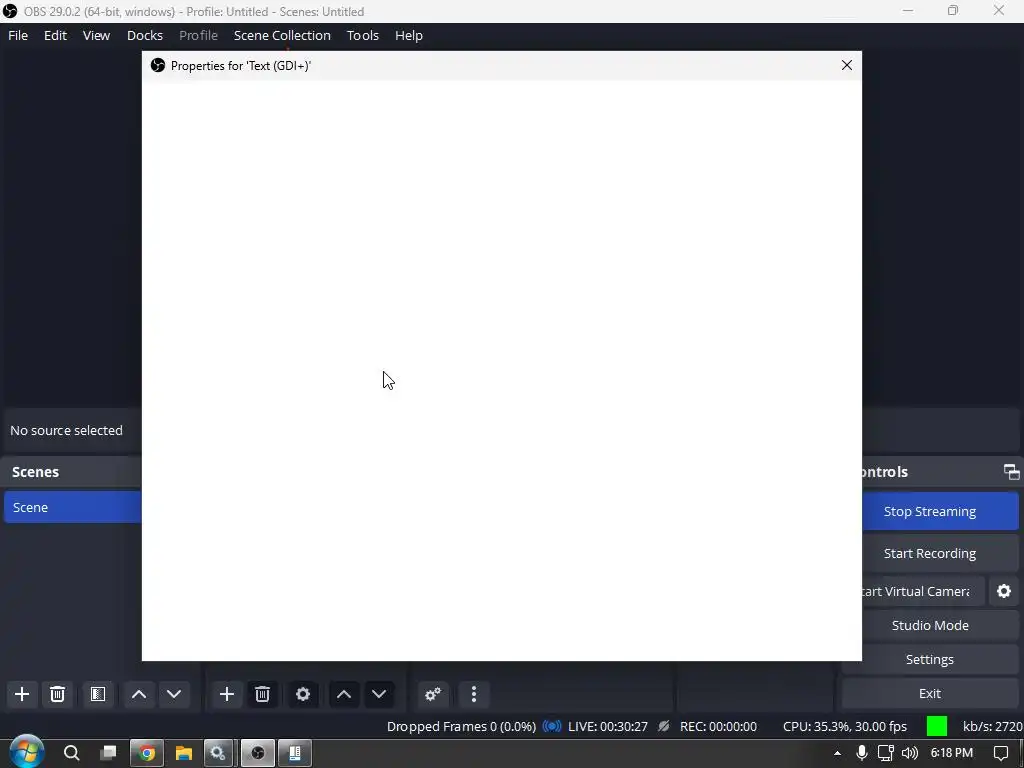1024x768 pixels.
Task: Open the File menu
Action: click(18, 35)
